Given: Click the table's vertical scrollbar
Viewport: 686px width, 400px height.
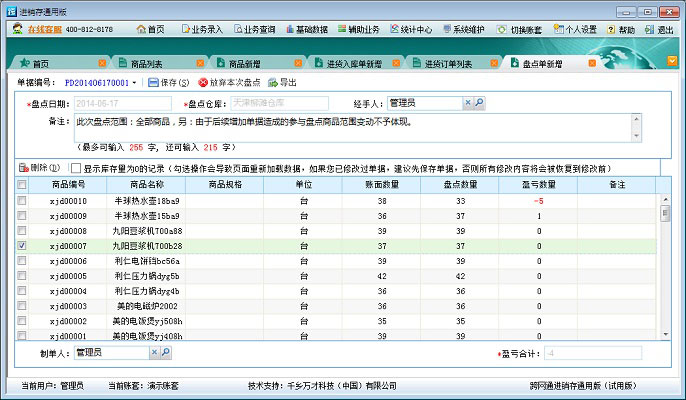Looking at the screenshot, I should pos(665,270).
